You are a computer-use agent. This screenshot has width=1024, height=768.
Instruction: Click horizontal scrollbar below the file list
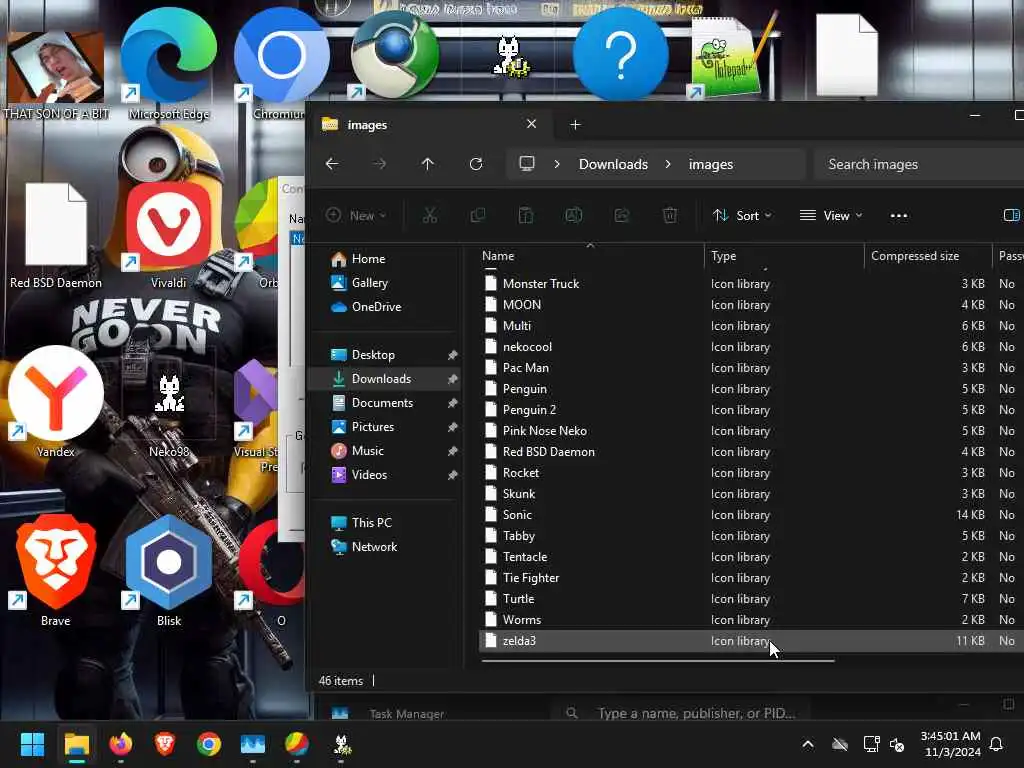pos(658,661)
